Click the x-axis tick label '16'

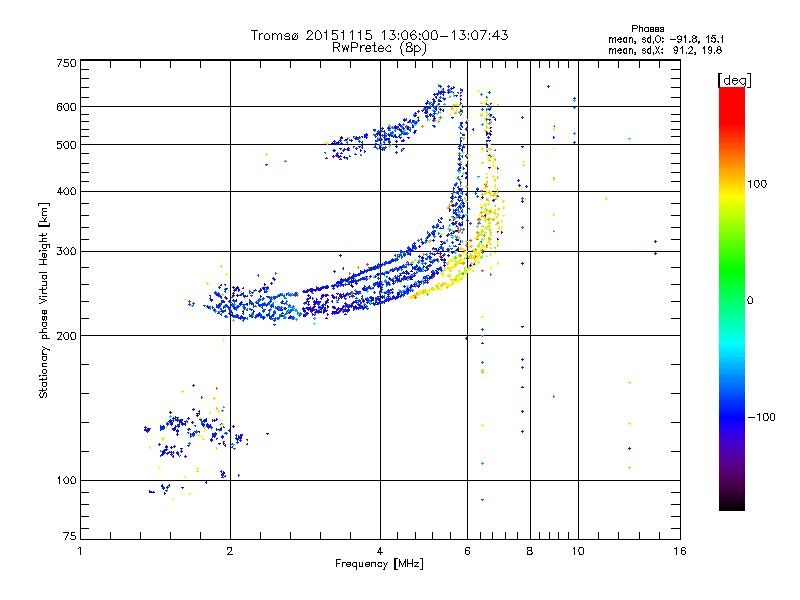click(x=680, y=551)
